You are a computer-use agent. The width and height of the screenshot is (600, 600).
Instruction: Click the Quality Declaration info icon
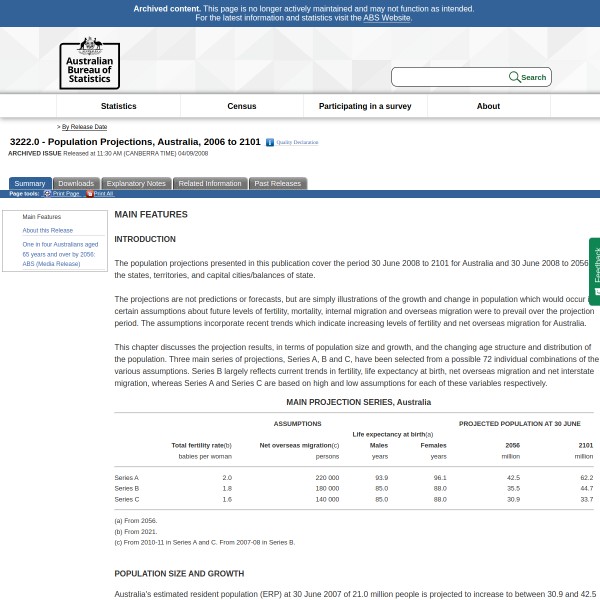pos(270,143)
